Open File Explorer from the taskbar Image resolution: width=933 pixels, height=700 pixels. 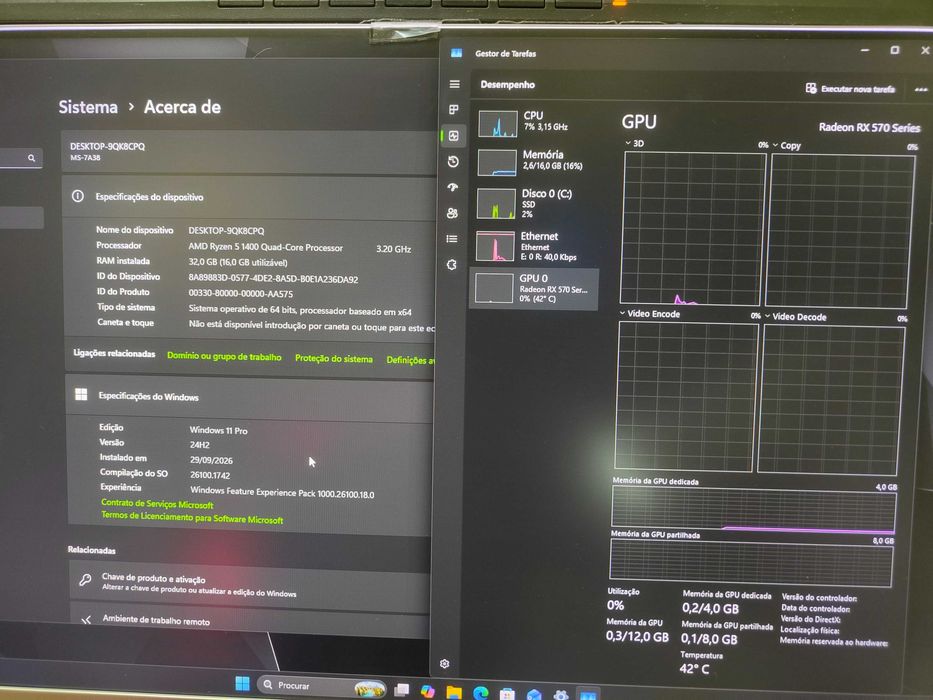click(454, 692)
